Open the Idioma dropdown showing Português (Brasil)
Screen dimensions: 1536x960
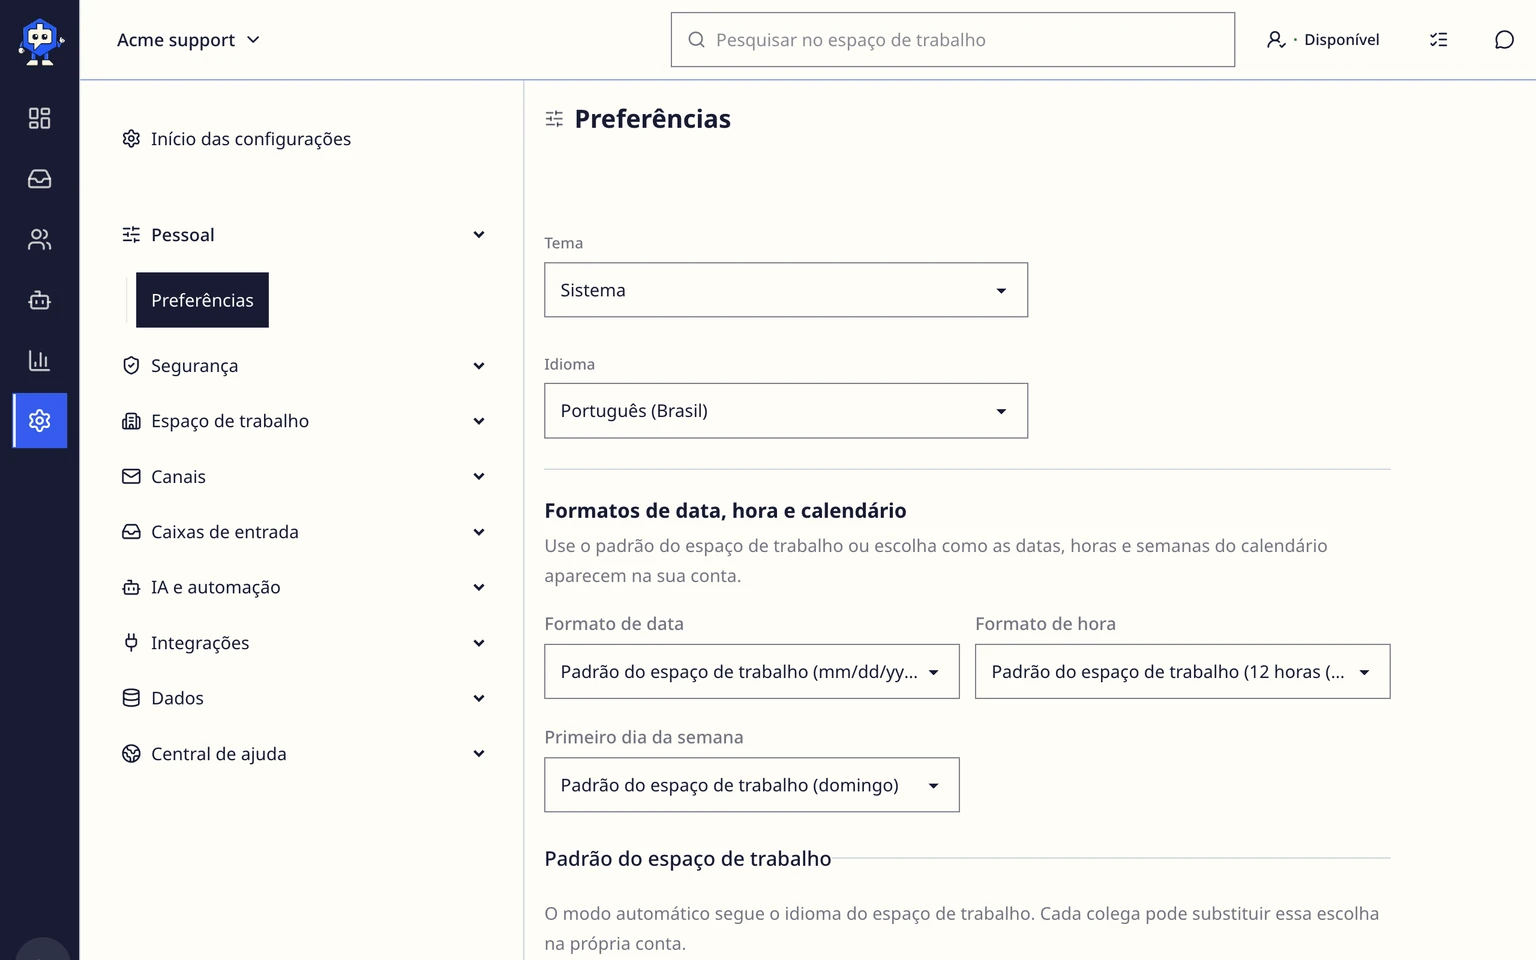tap(786, 411)
